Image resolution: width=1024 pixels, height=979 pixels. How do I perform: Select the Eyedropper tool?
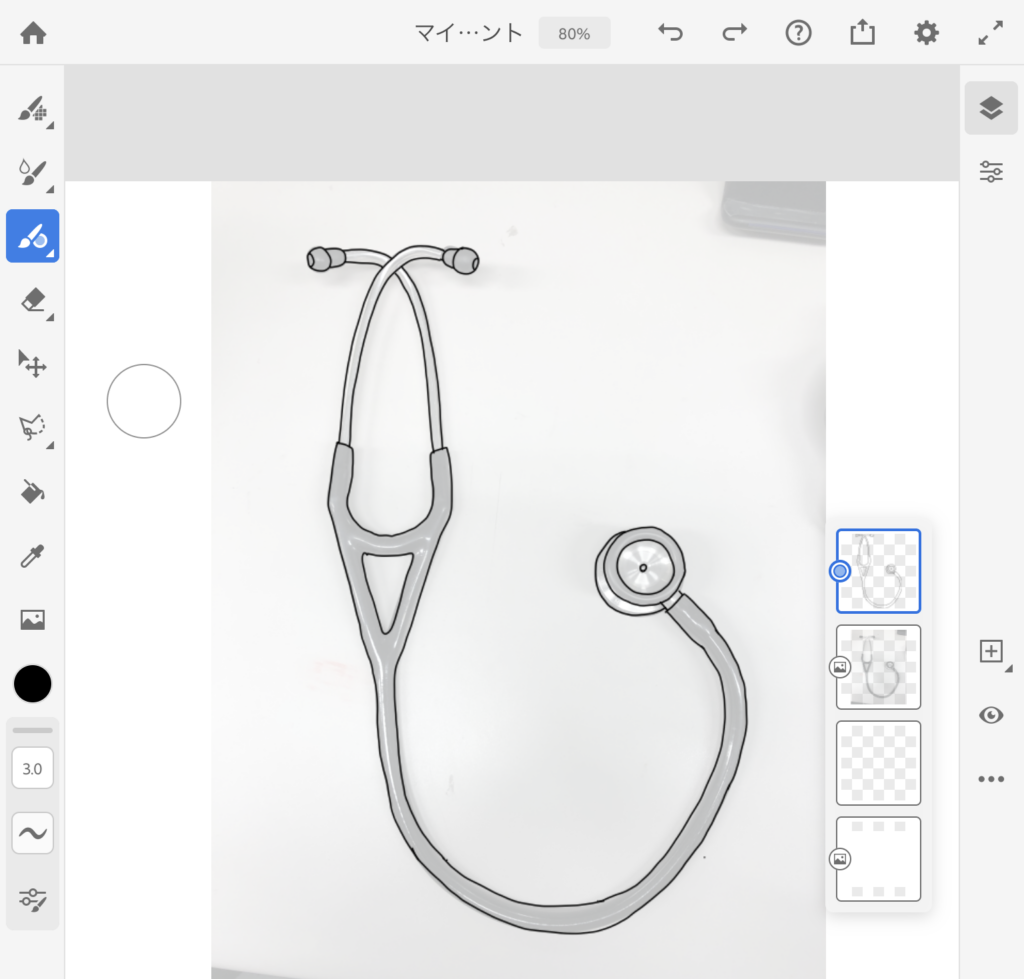tap(33, 556)
